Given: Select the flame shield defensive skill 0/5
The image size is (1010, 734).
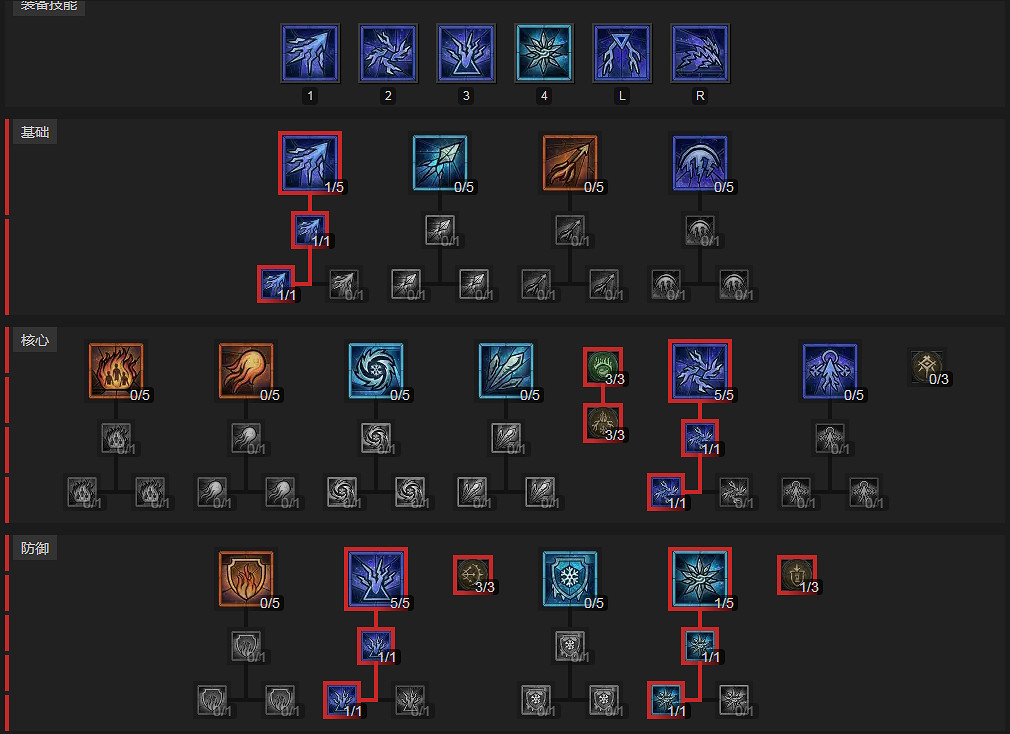Looking at the screenshot, I should coord(246,579).
